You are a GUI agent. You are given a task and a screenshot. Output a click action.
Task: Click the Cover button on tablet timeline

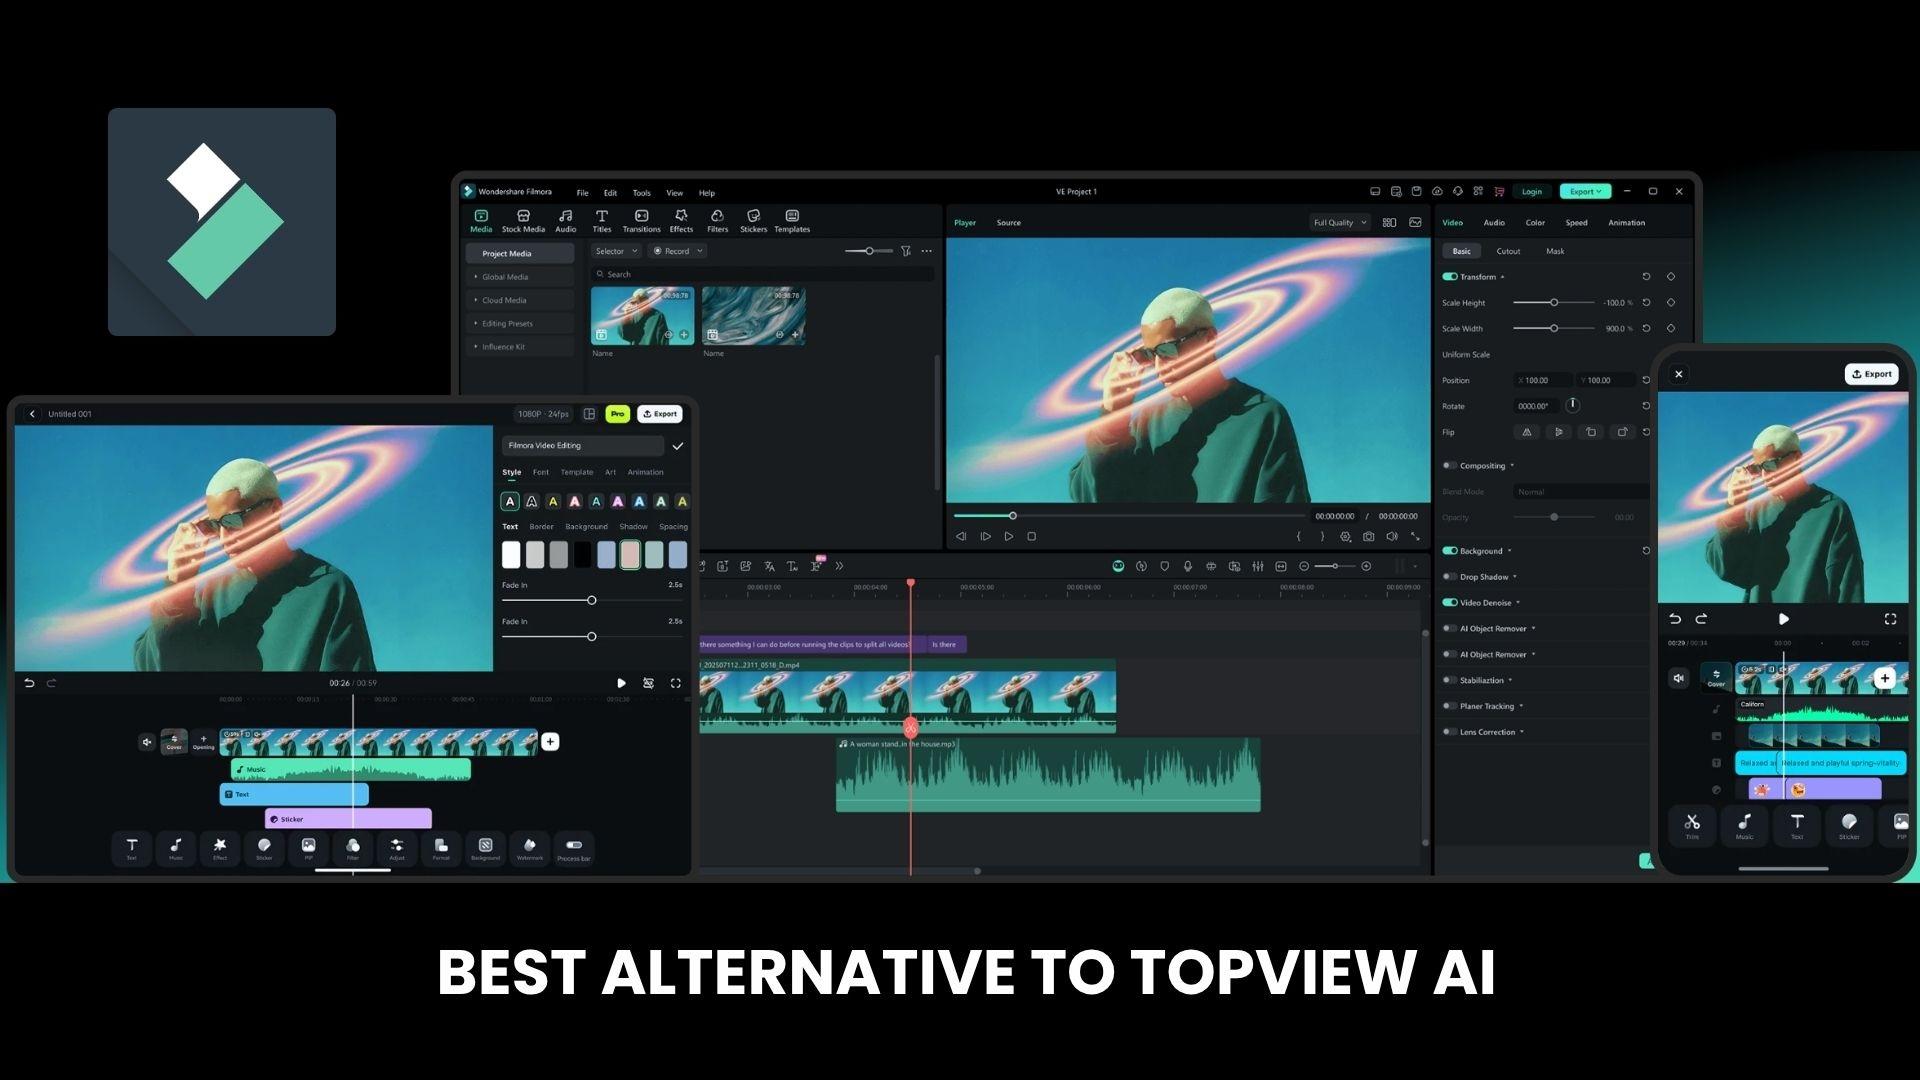[174, 741]
